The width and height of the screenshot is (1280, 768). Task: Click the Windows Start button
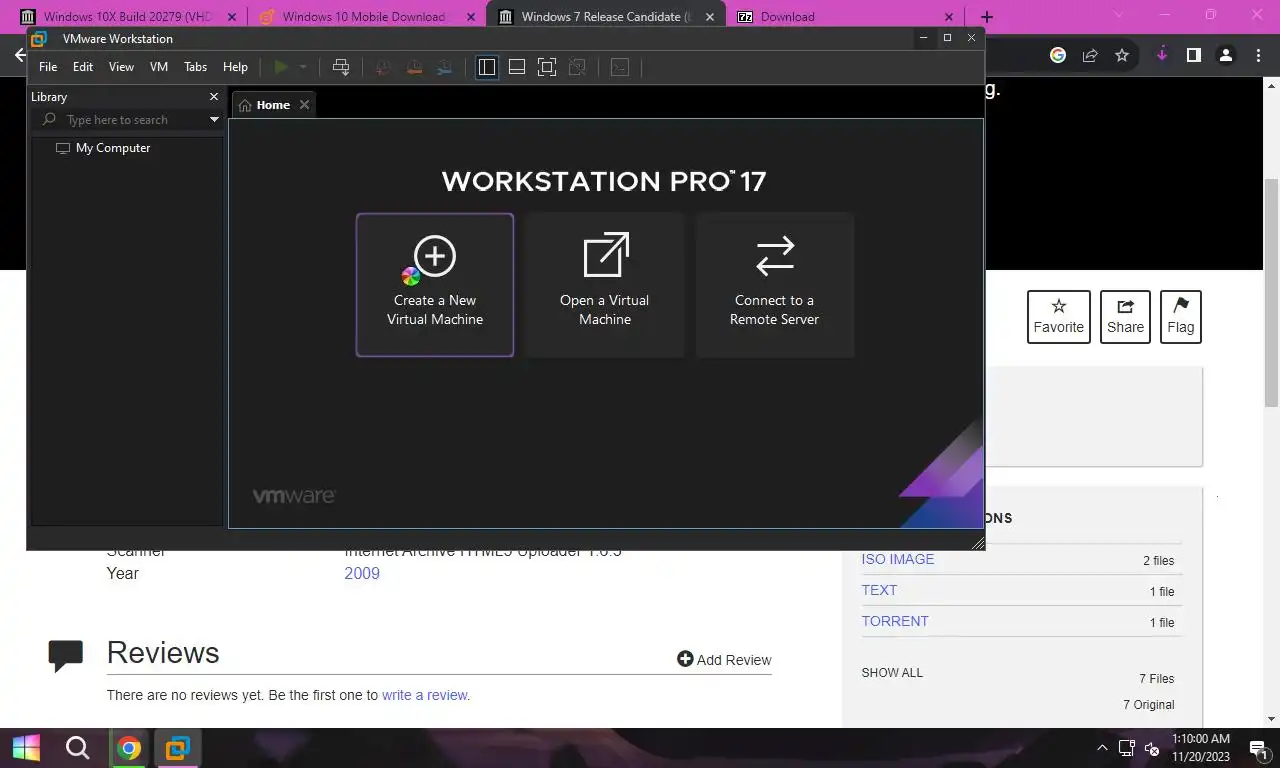pyautogui.click(x=26, y=748)
